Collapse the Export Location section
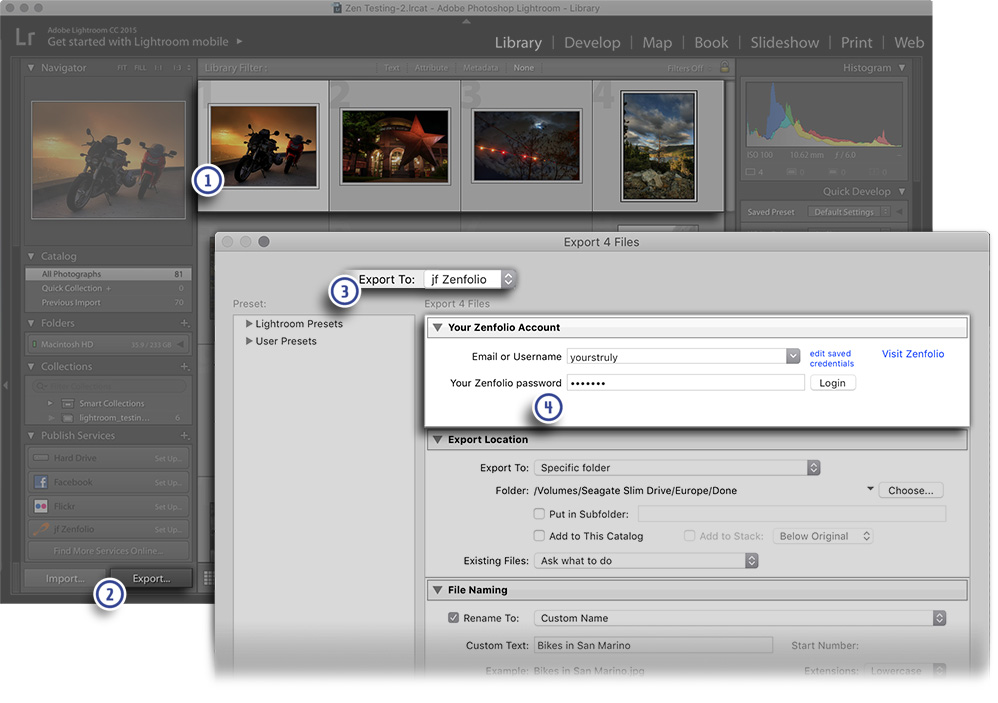This screenshot has width=998, height=703. (x=437, y=440)
